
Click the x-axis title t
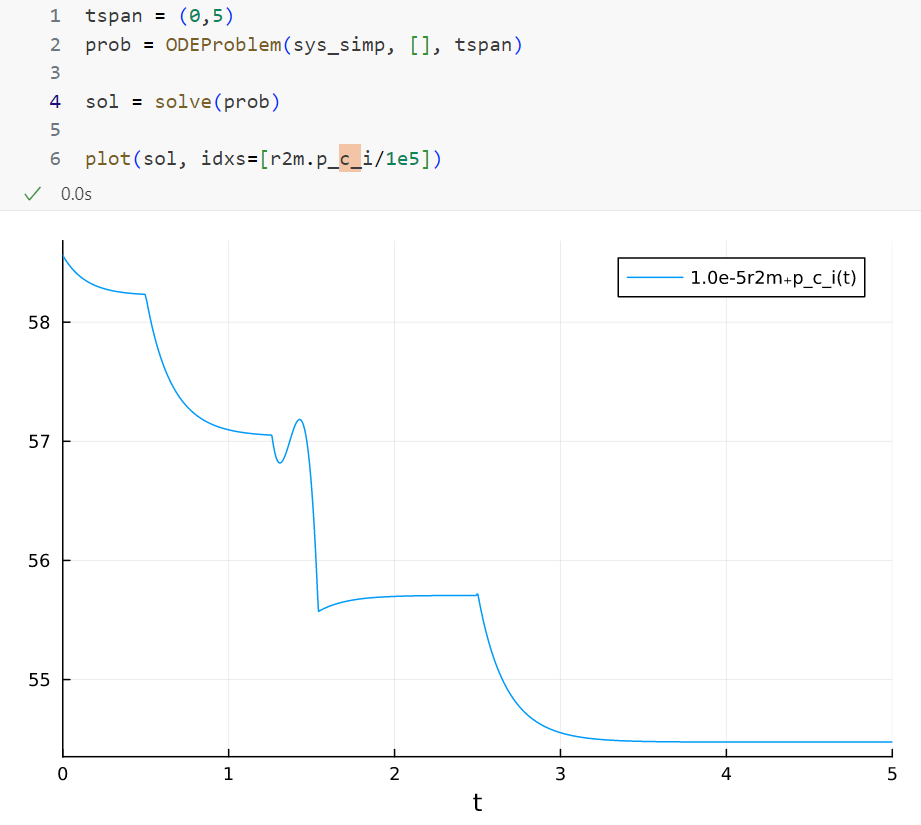(x=478, y=803)
